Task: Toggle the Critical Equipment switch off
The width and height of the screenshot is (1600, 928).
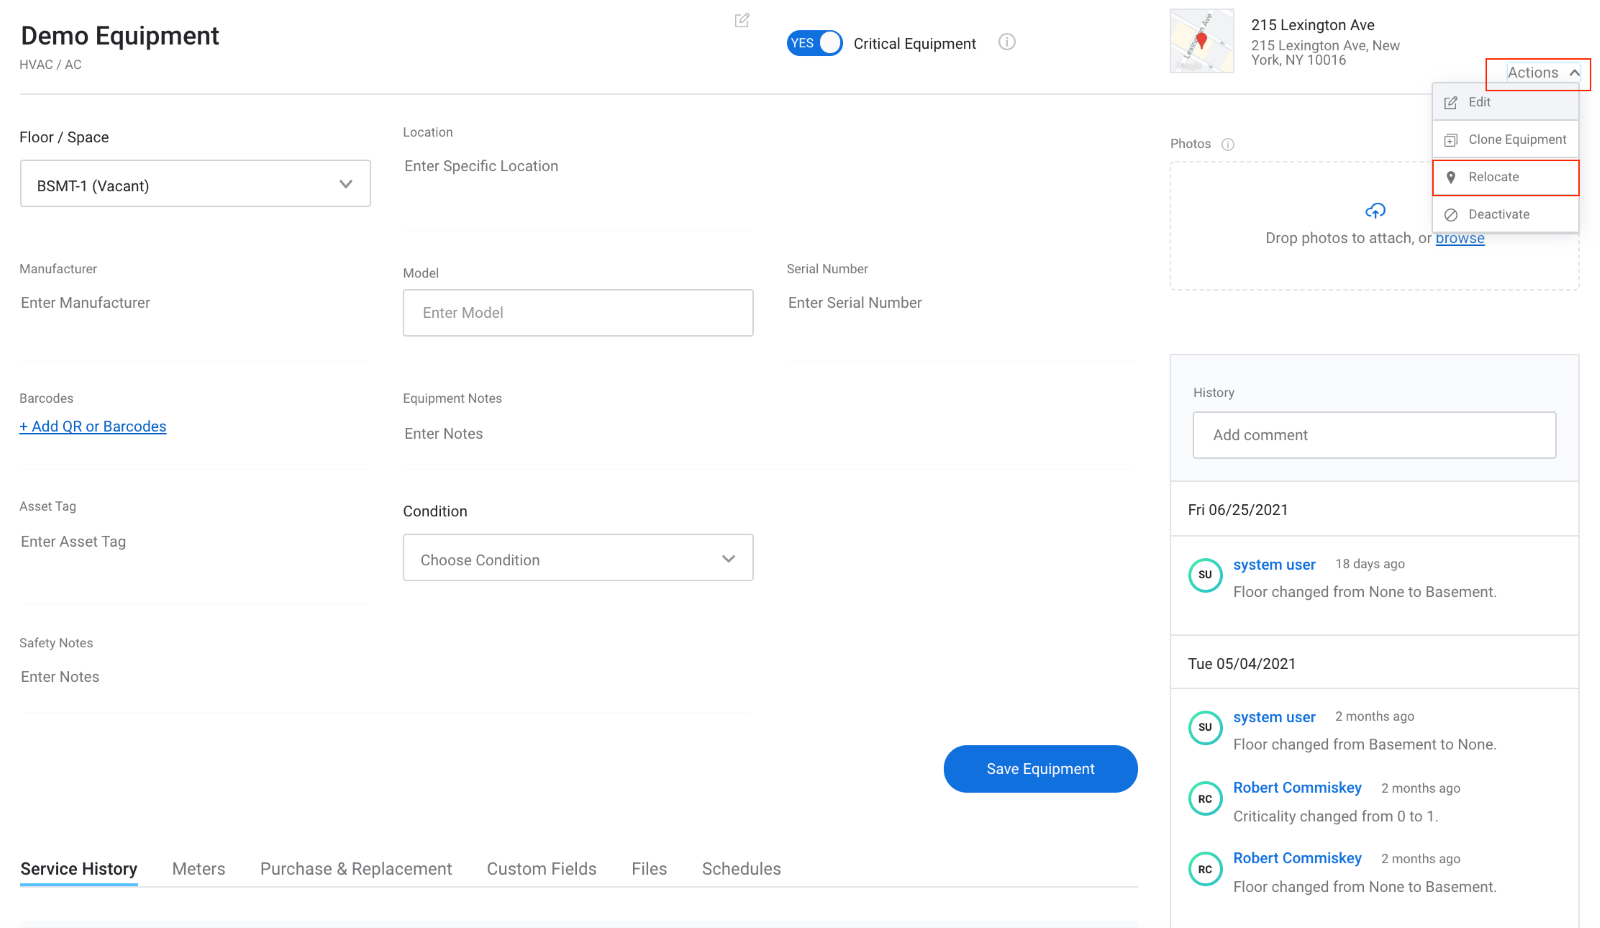Action: point(815,43)
